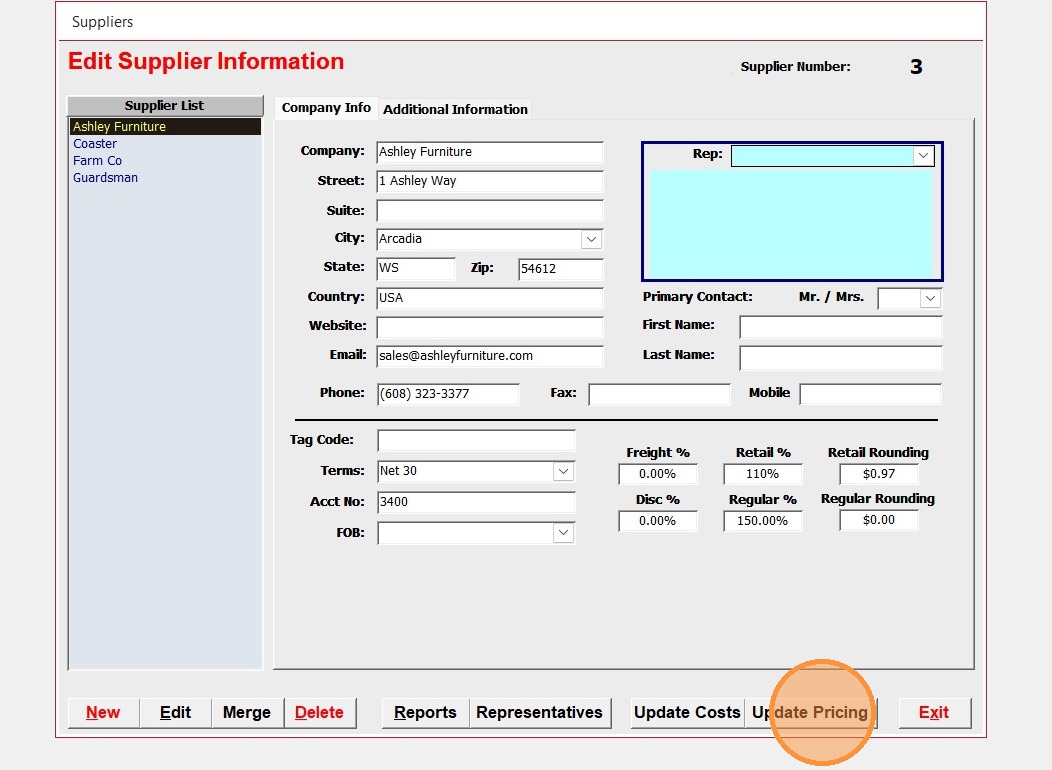Click the Email input field

coord(489,356)
